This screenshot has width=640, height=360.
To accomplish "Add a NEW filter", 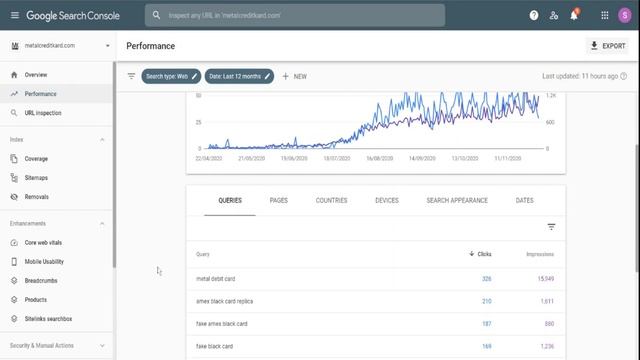I will pos(295,76).
